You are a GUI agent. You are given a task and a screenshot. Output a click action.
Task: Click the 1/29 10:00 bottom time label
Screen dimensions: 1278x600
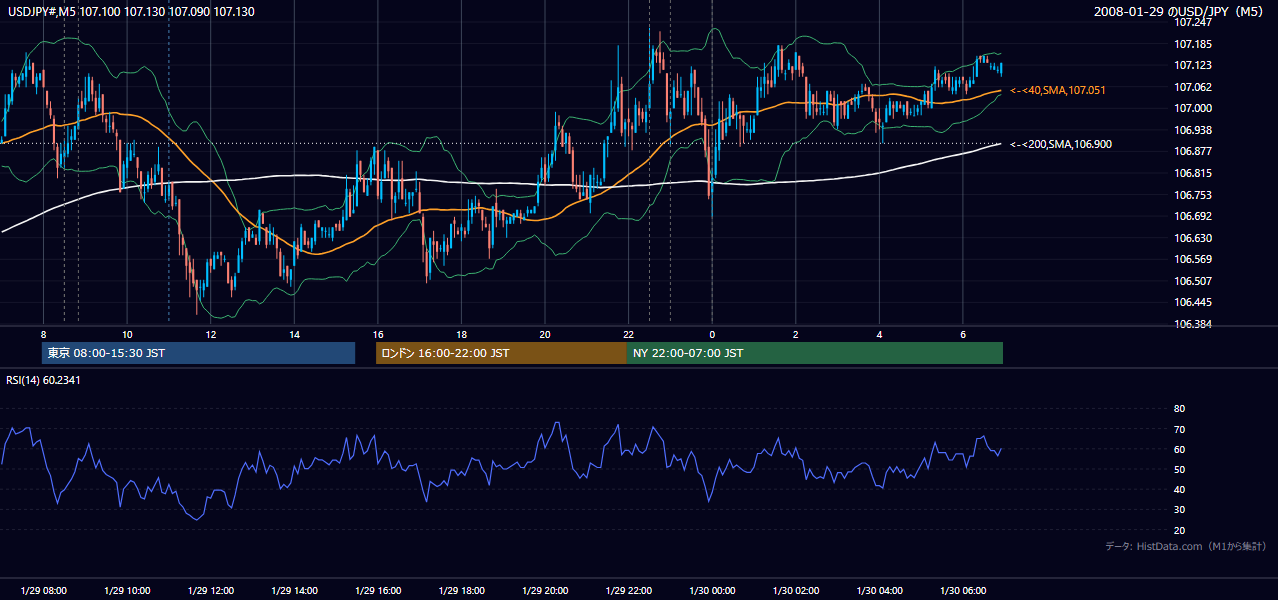click(x=127, y=591)
